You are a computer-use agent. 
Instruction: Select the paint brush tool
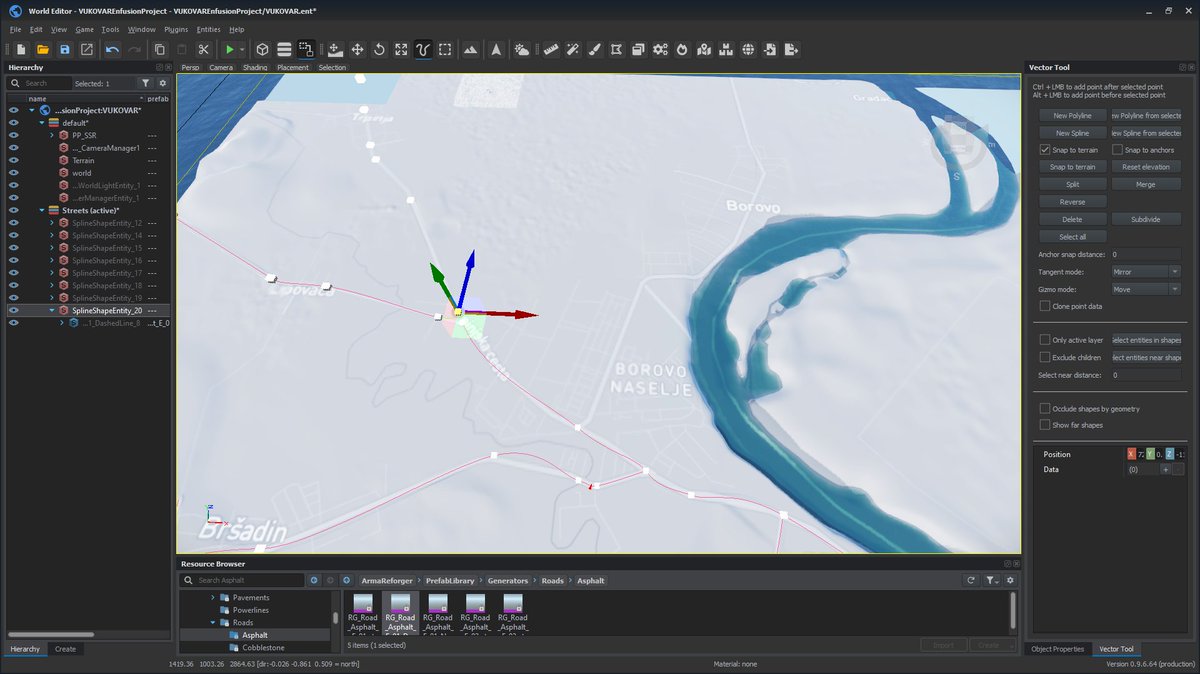pyautogui.click(x=594, y=49)
